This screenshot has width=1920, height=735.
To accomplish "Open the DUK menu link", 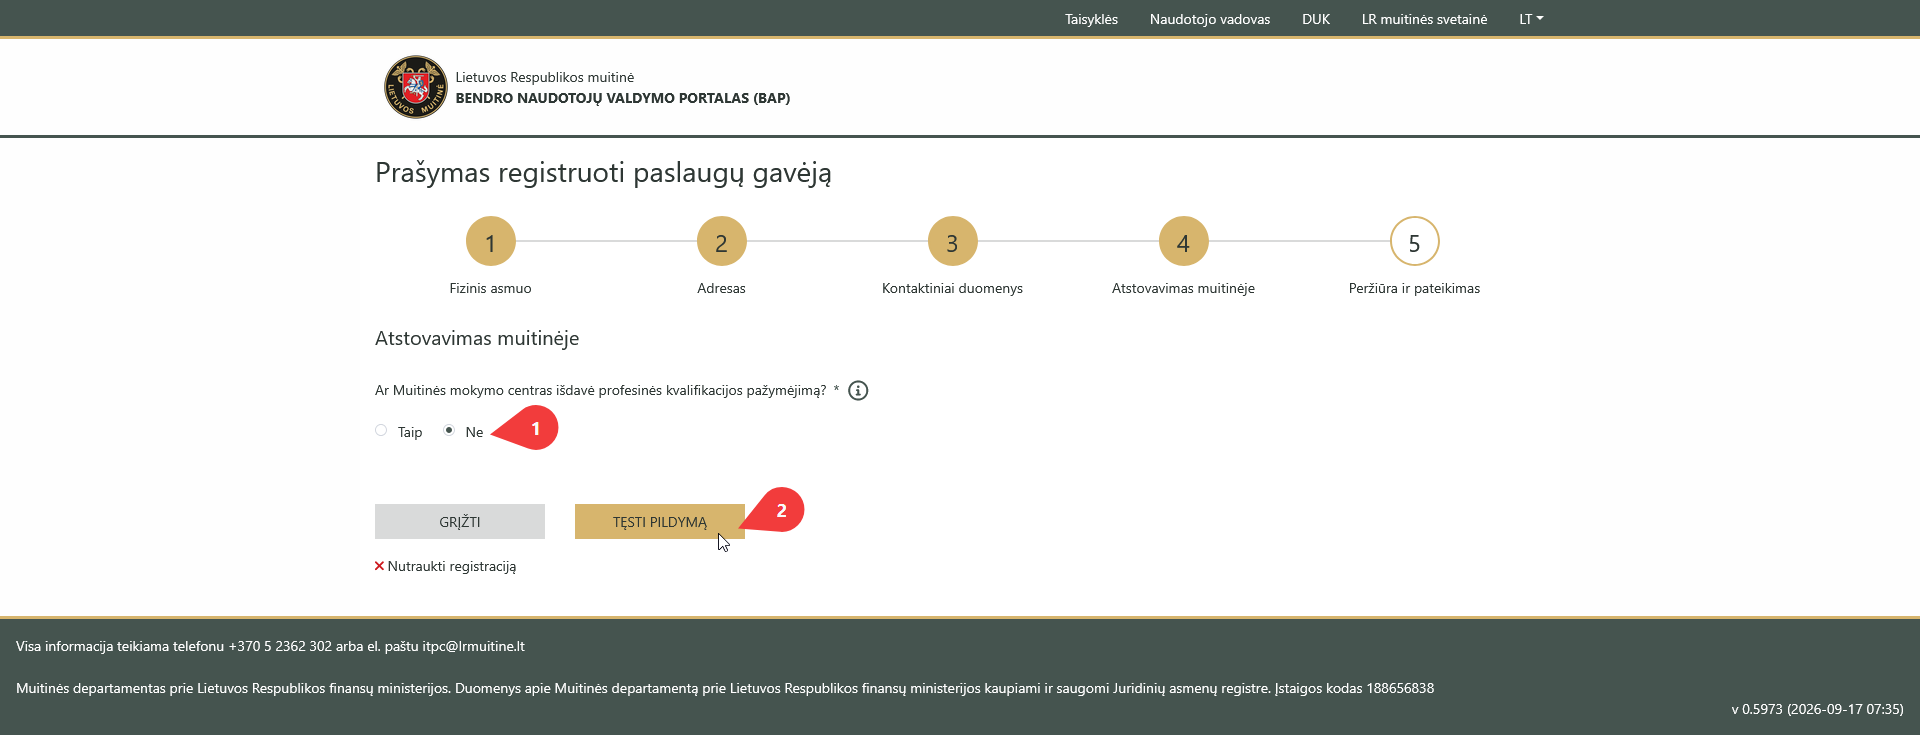I will tap(1316, 19).
